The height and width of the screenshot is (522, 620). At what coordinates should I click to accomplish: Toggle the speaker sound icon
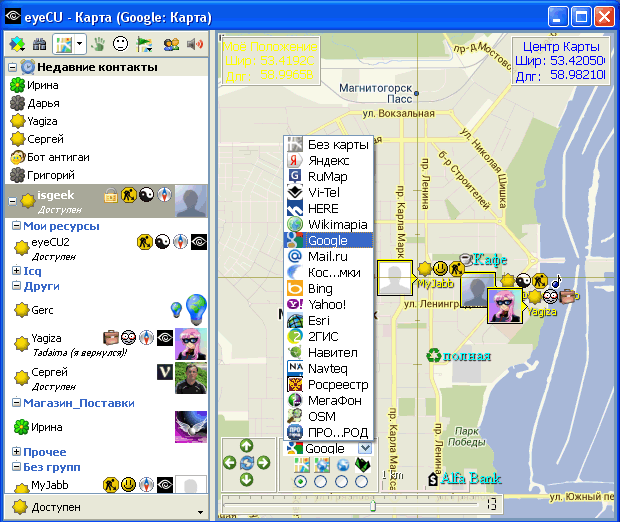tap(194, 44)
